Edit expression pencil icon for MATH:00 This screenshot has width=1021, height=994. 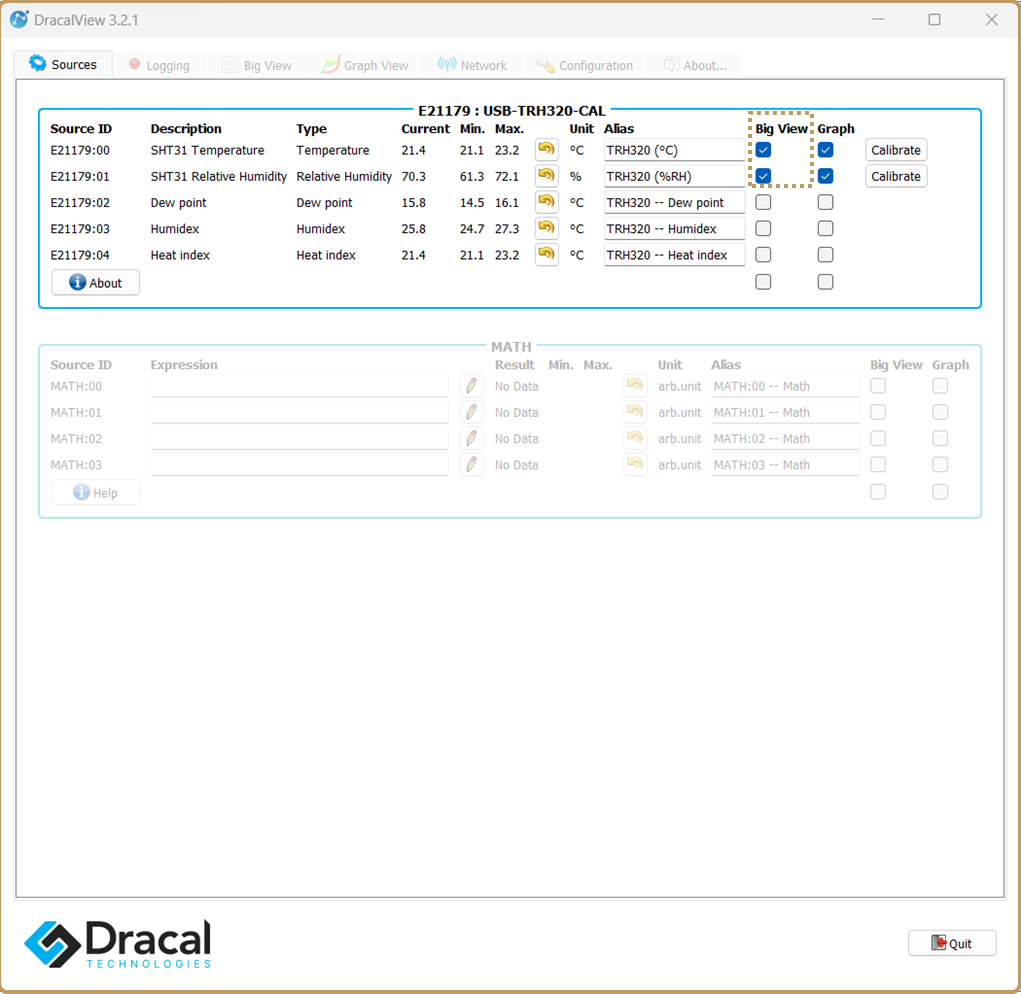click(471, 386)
